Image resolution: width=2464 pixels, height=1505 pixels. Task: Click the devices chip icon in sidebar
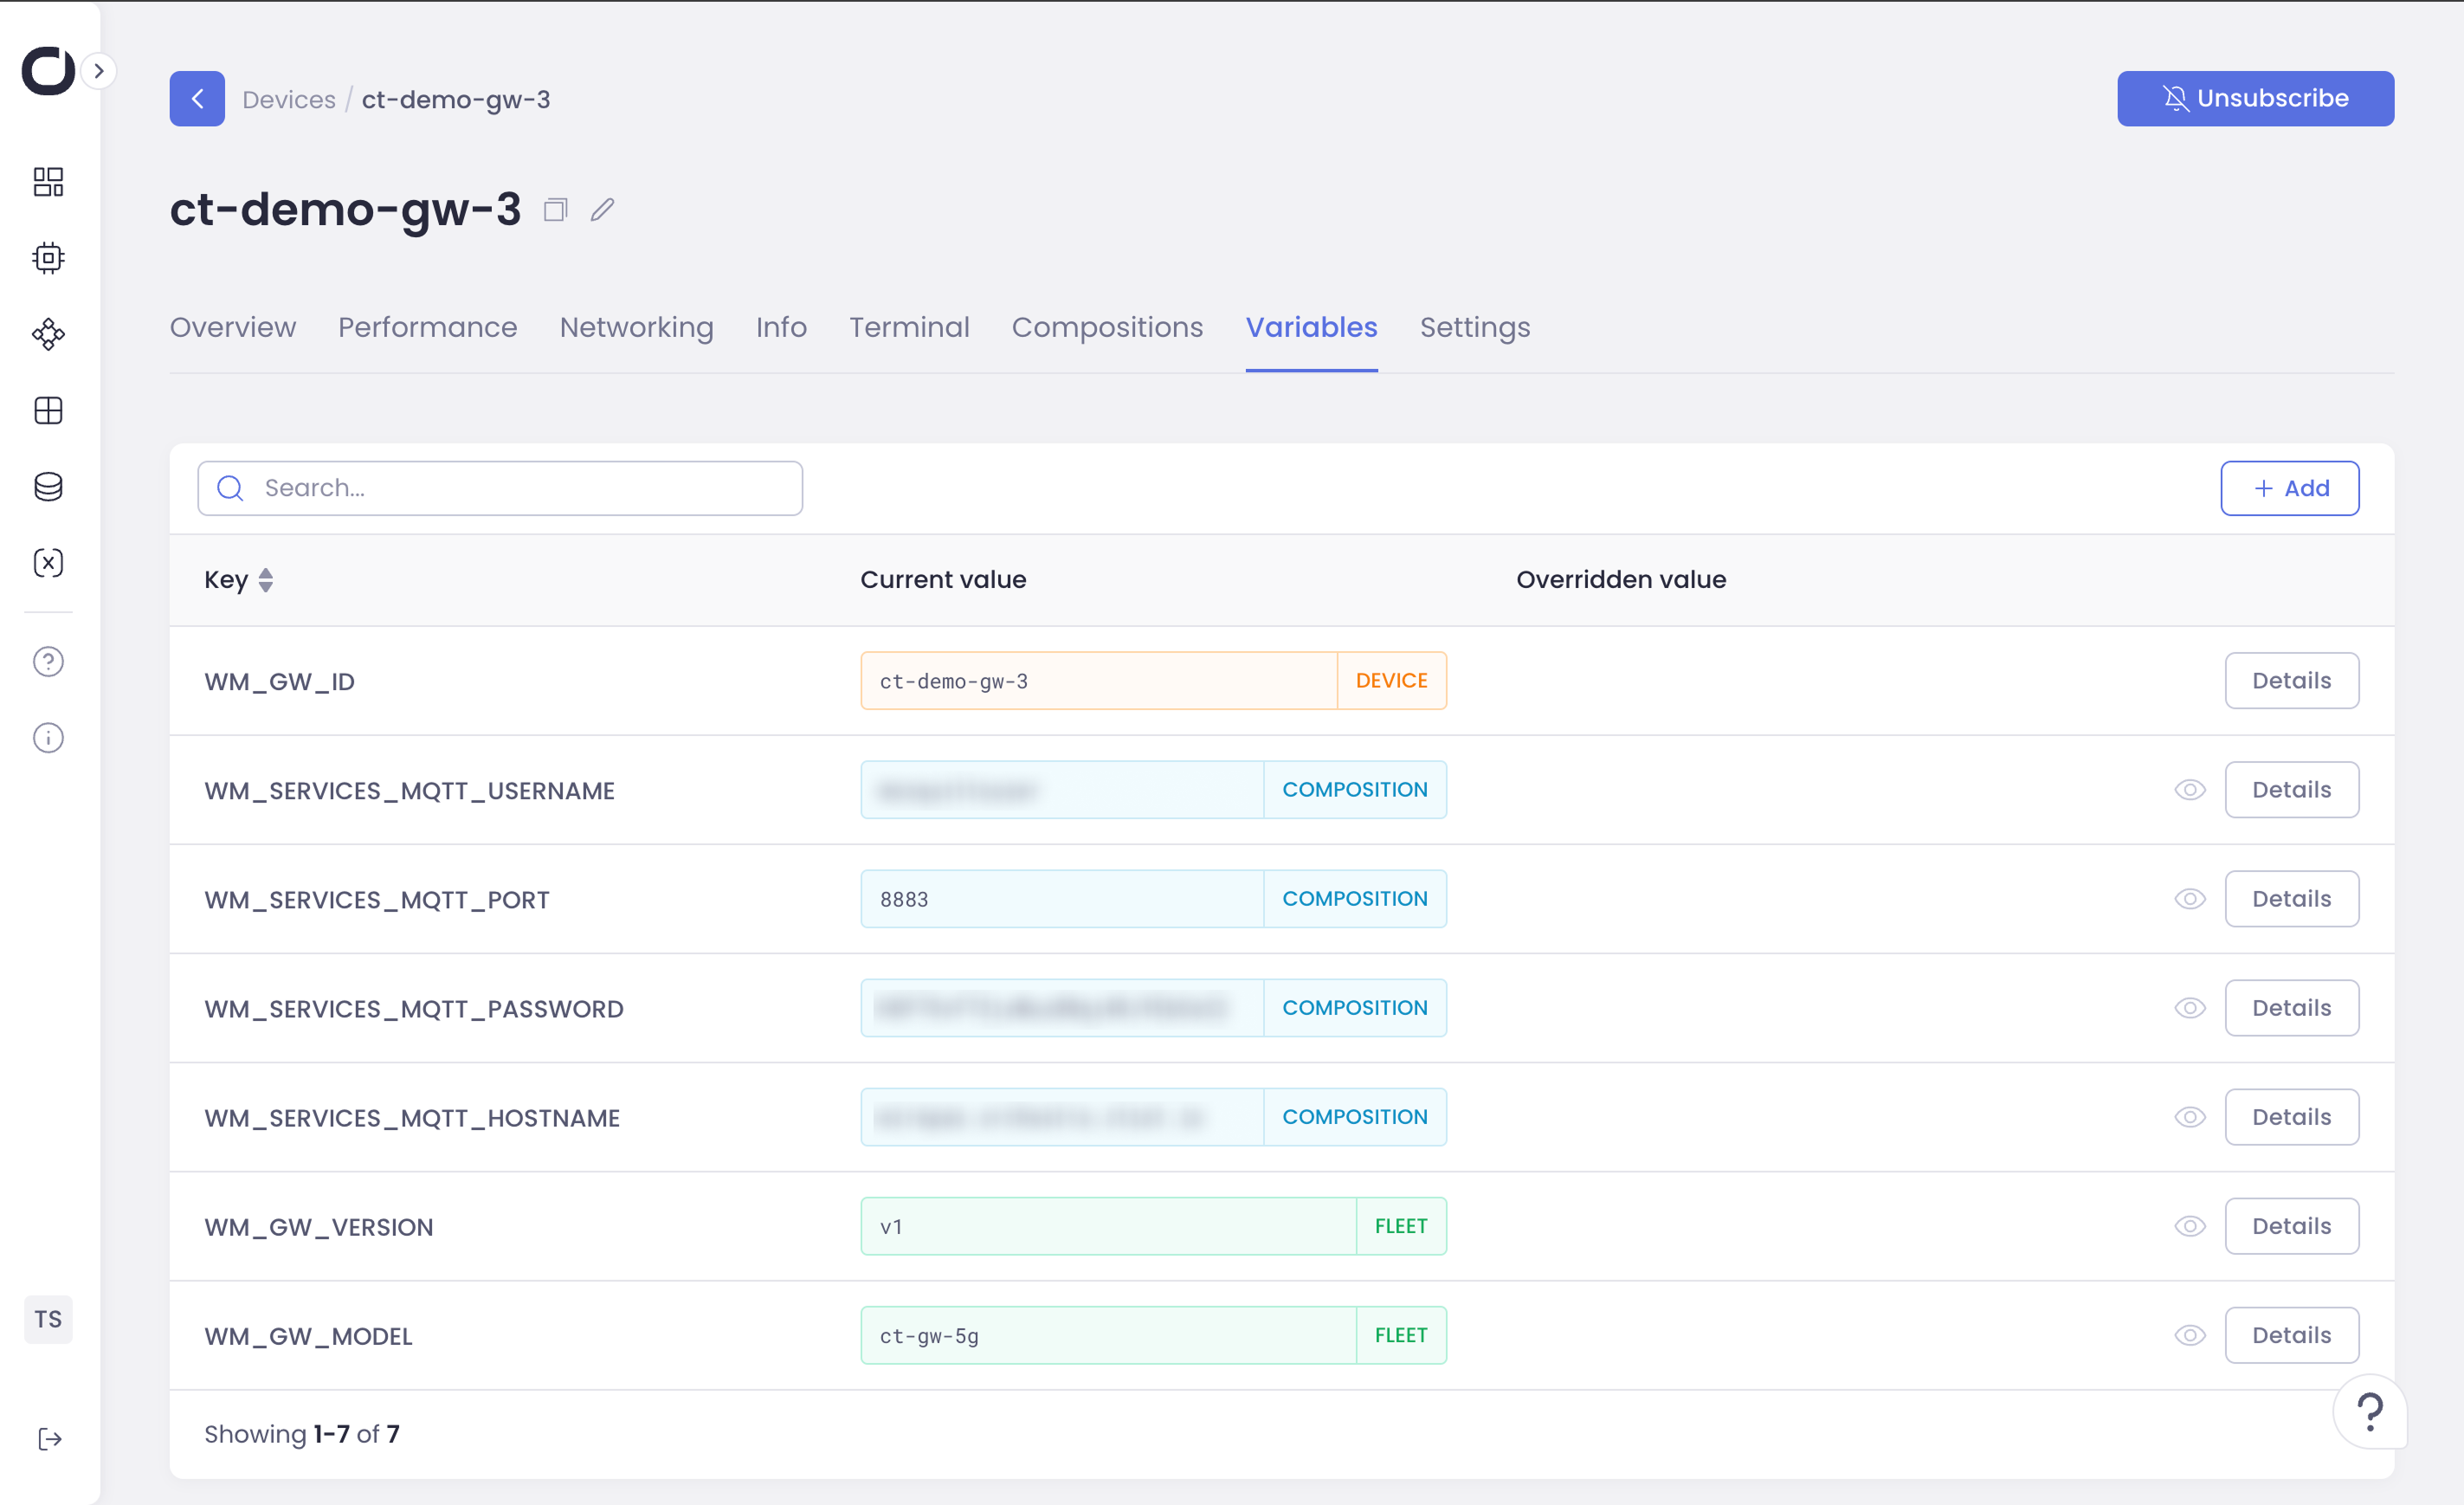pyautogui.click(x=48, y=258)
